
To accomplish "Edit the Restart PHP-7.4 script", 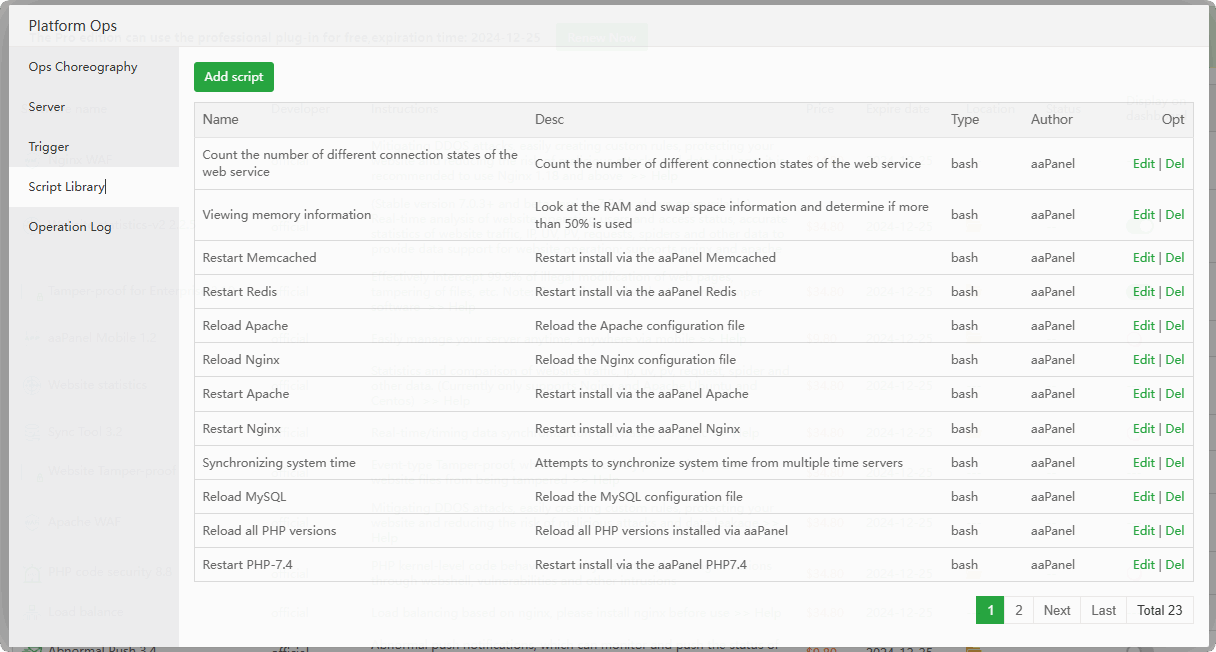I will pyautogui.click(x=1143, y=565).
